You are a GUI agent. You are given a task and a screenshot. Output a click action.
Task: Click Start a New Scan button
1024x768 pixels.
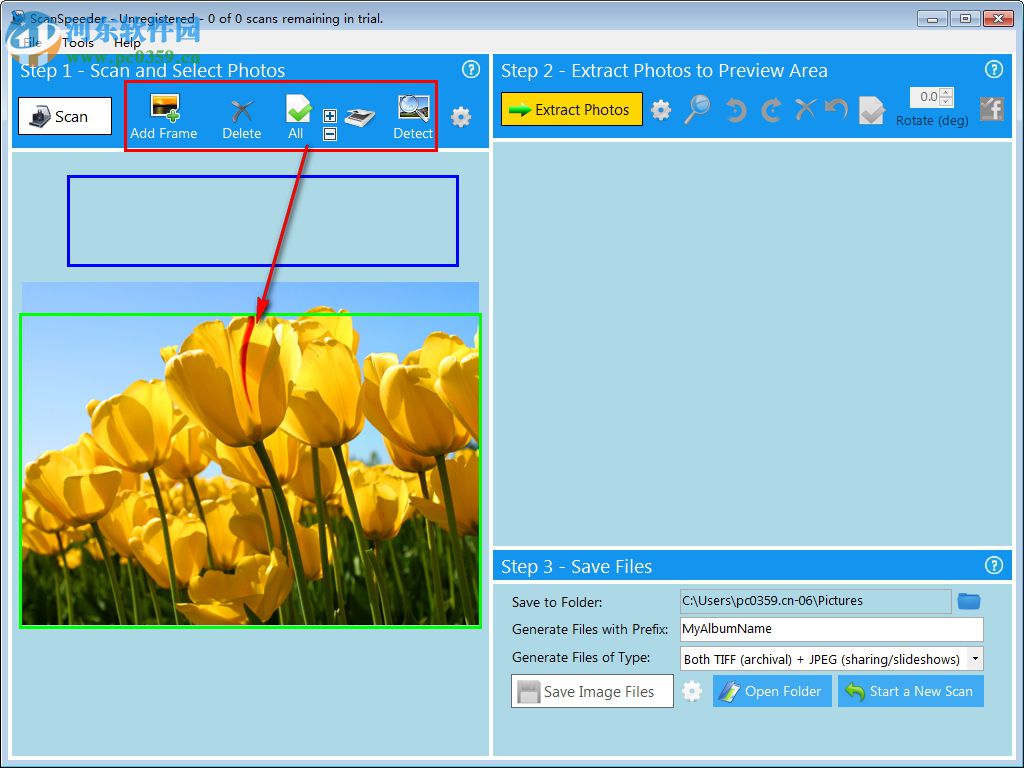[x=910, y=691]
